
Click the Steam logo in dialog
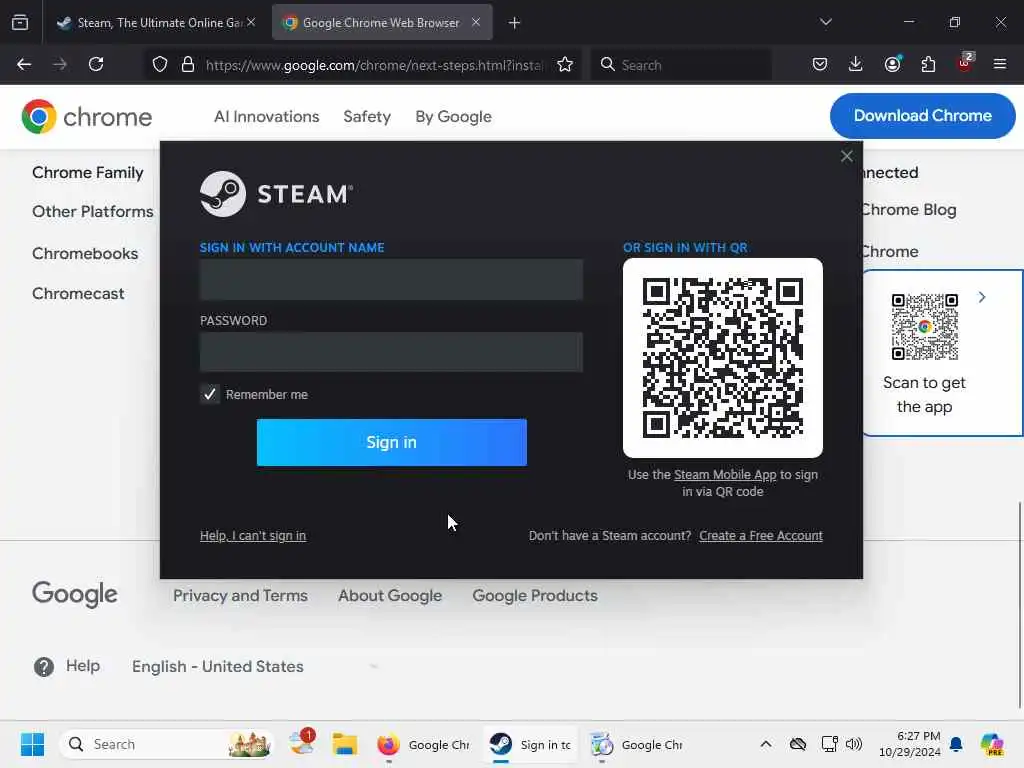276,194
